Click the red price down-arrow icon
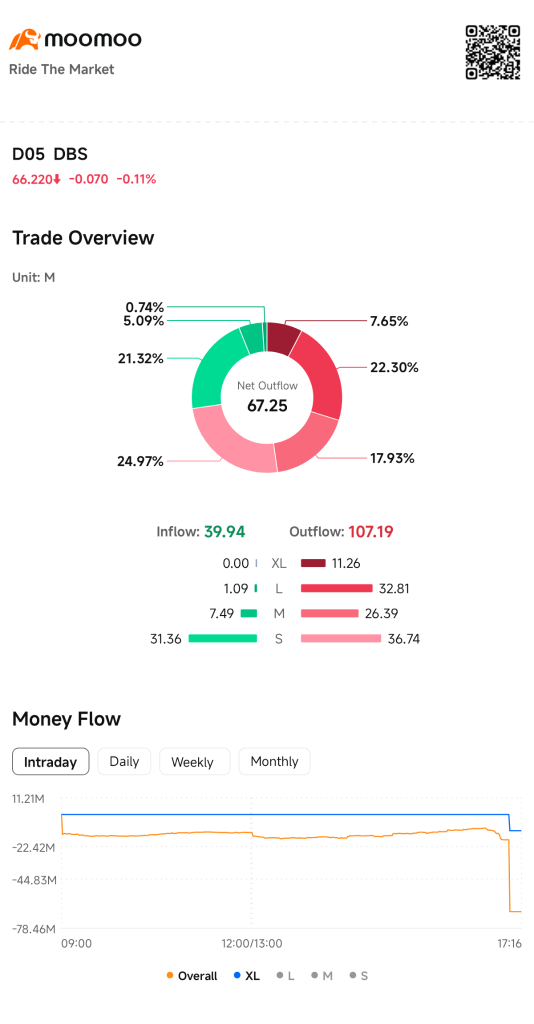534x1024 pixels. click(x=57, y=180)
